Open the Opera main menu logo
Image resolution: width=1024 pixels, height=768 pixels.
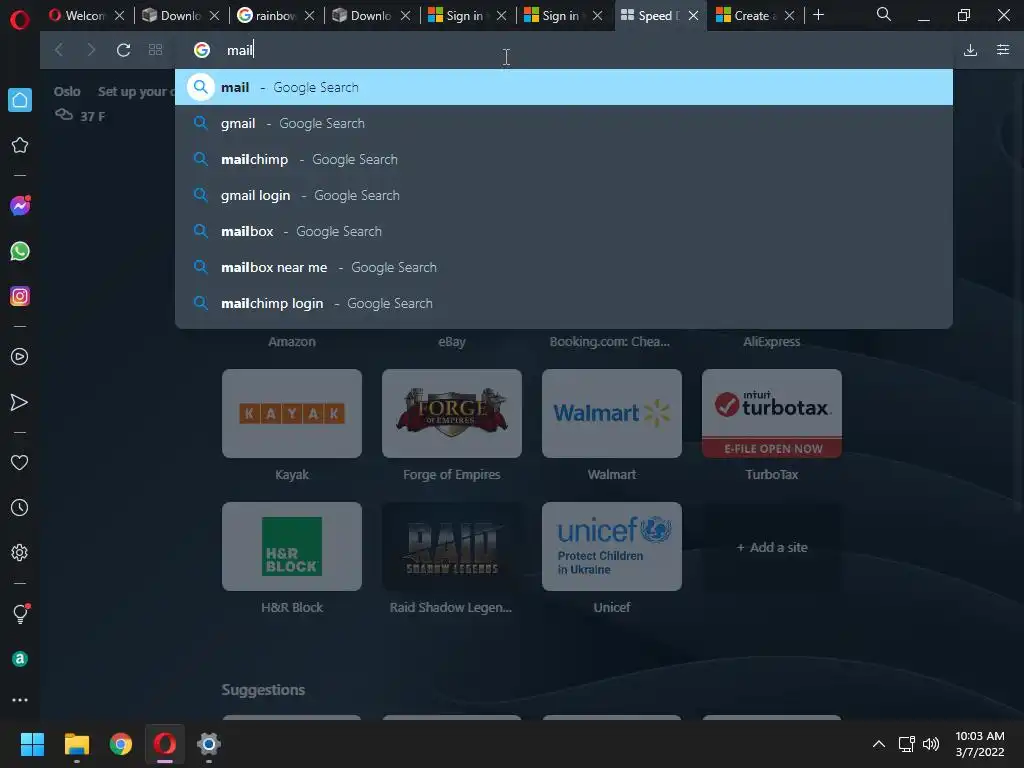(20, 20)
